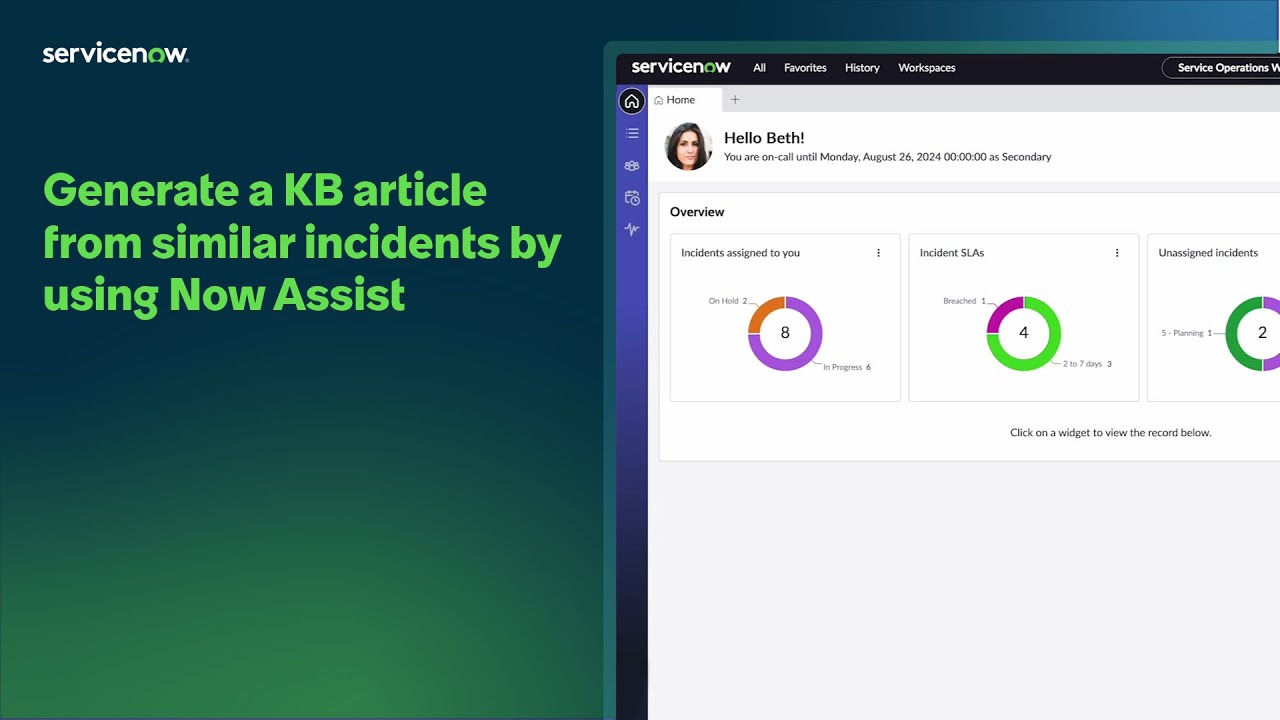Screen dimensions: 1280x720
Task: Open the Favorites menu
Action: point(804,67)
